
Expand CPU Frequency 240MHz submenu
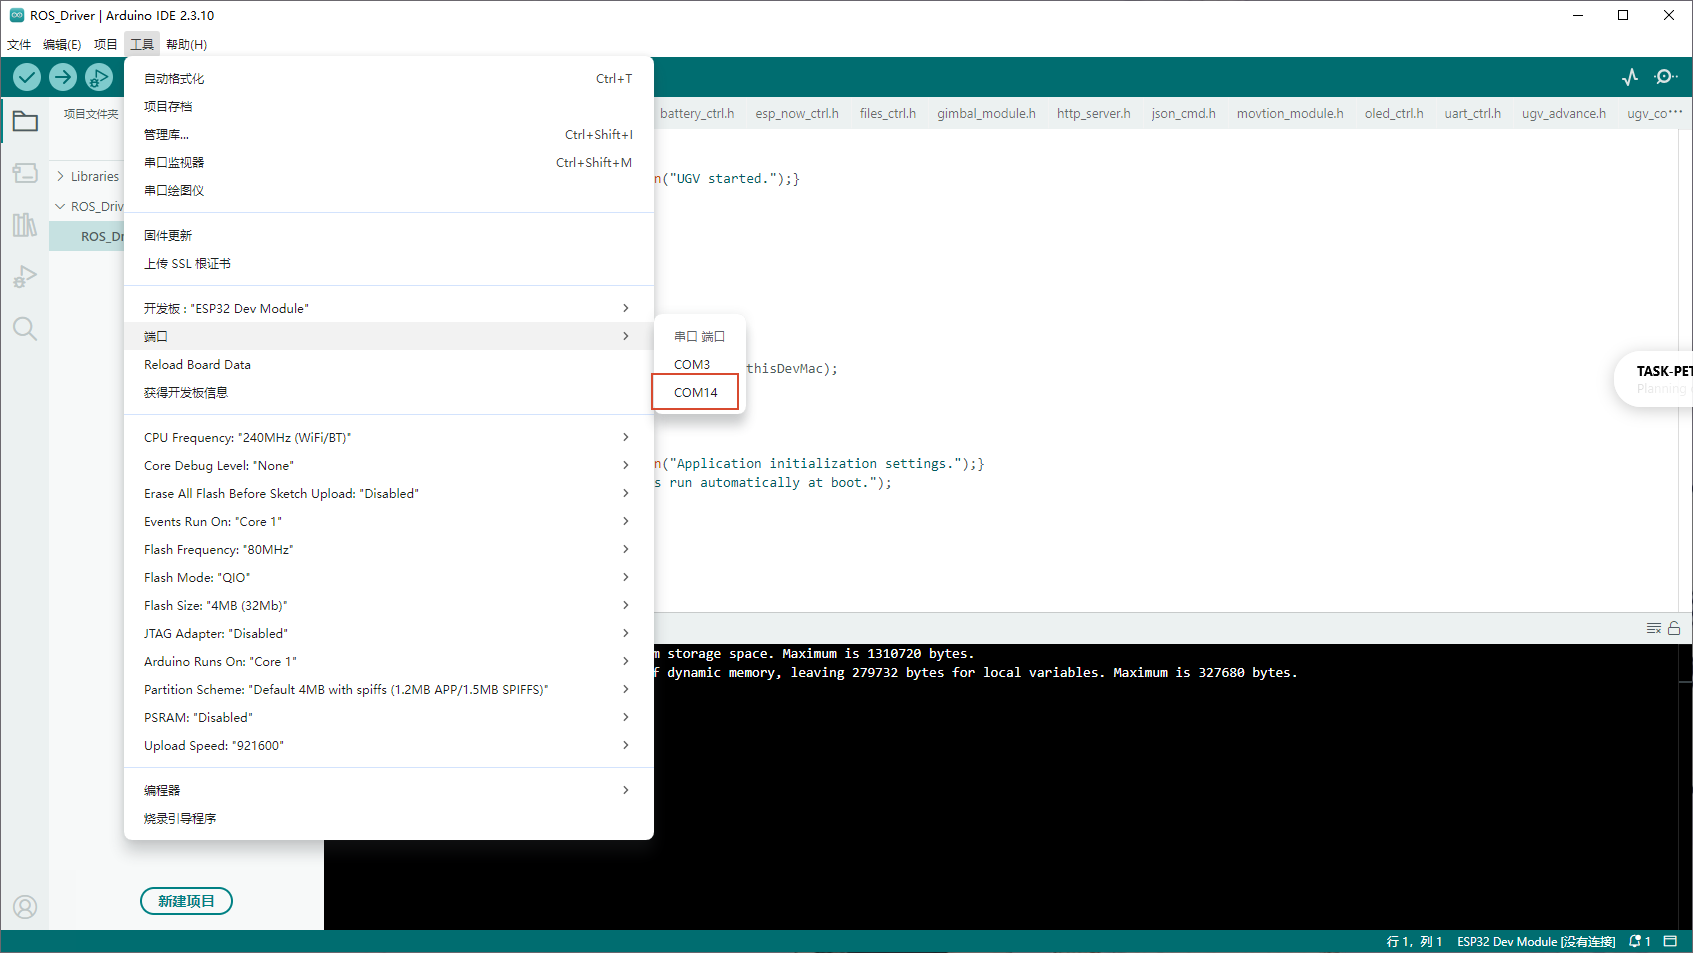389,437
